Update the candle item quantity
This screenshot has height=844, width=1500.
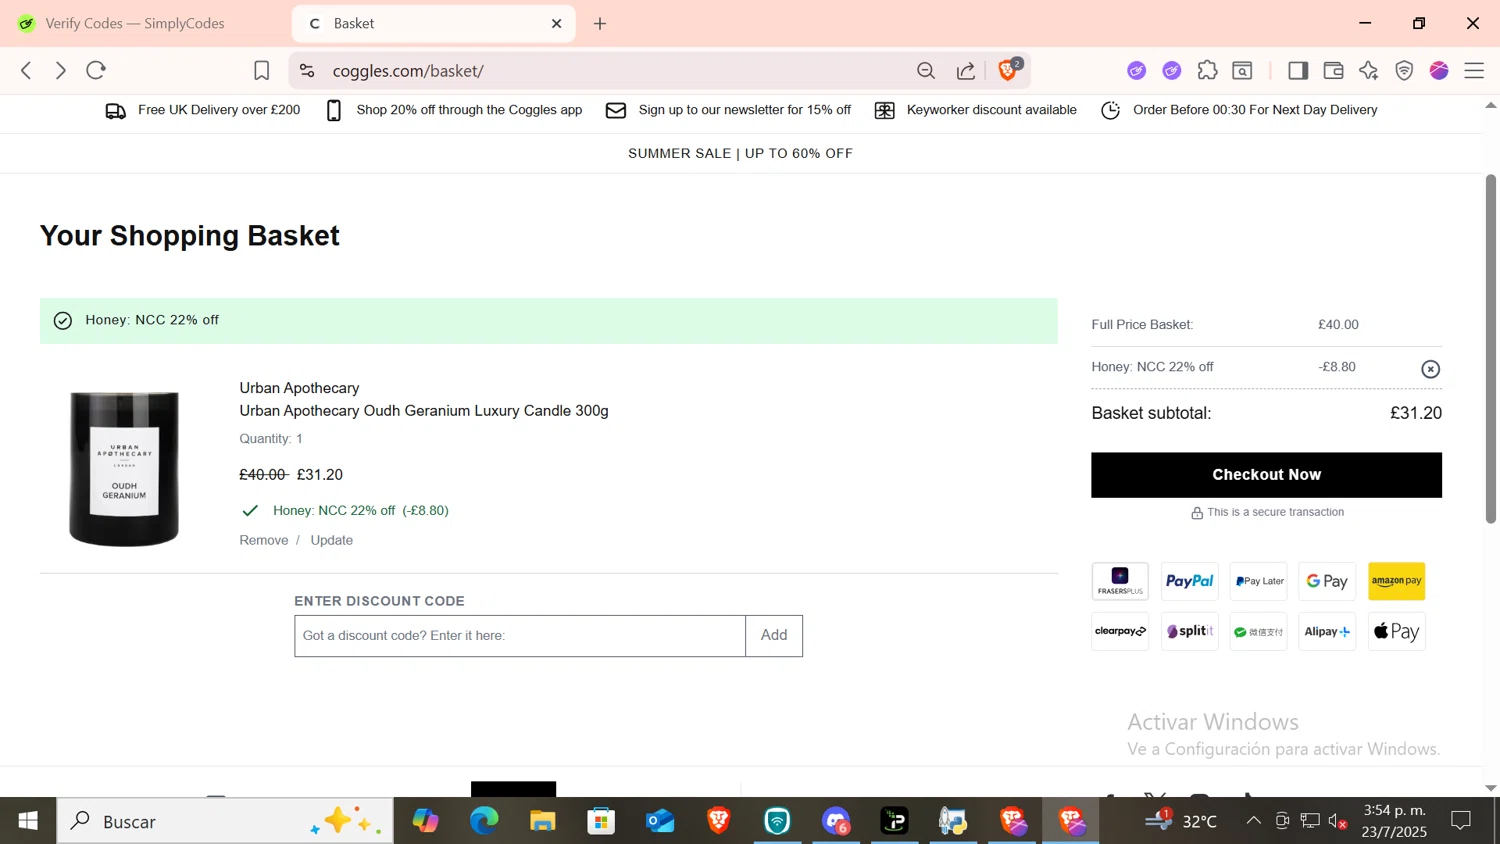(x=331, y=540)
